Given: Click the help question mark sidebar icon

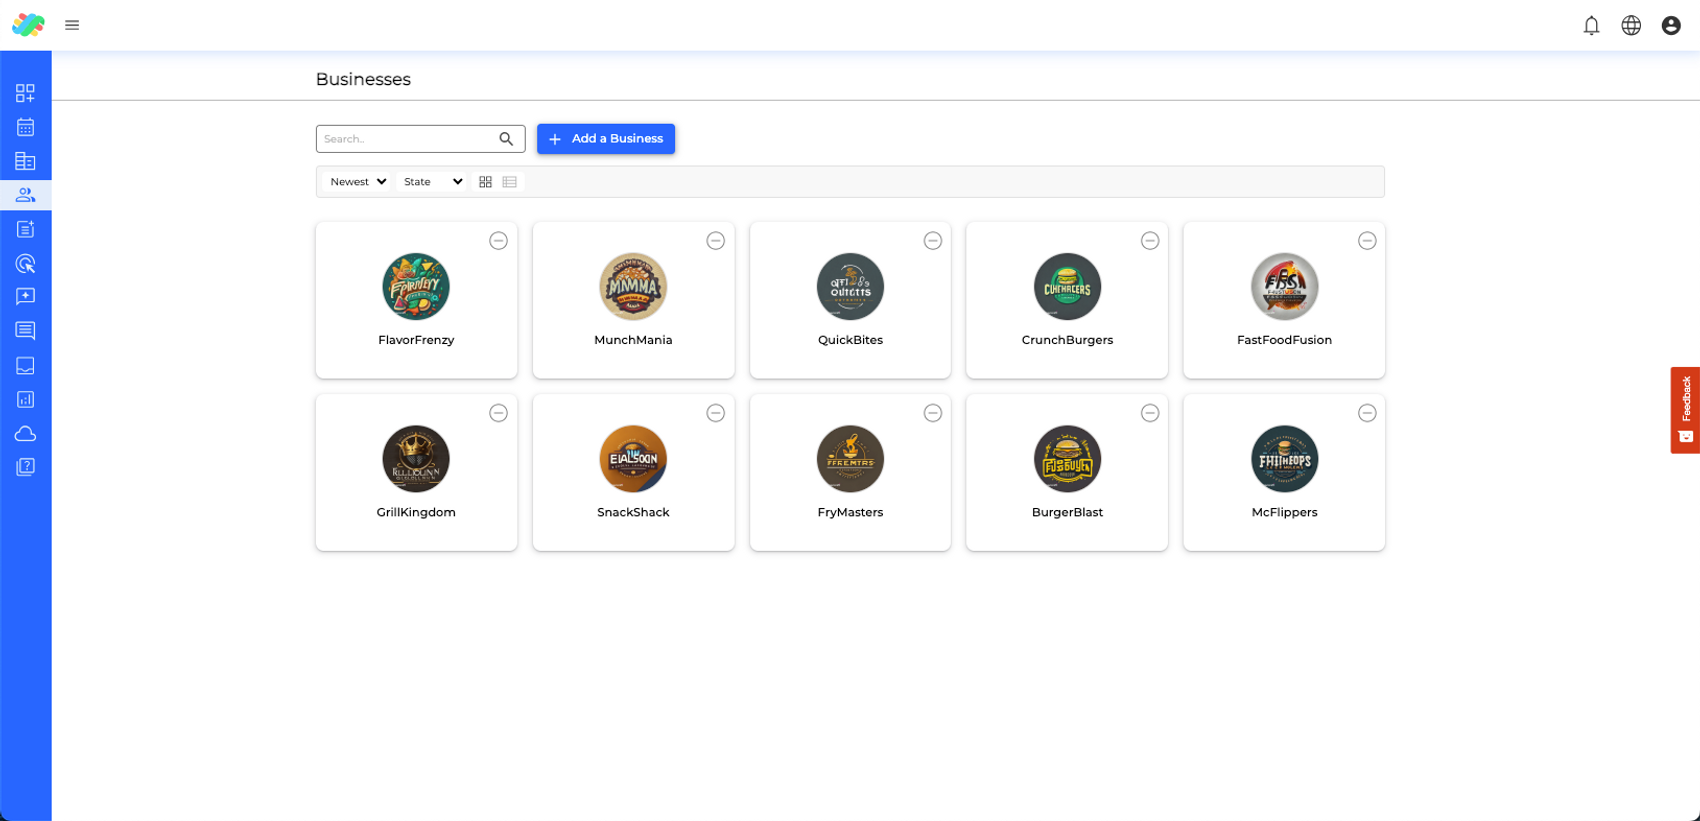Looking at the screenshot, I should point(25,467).
